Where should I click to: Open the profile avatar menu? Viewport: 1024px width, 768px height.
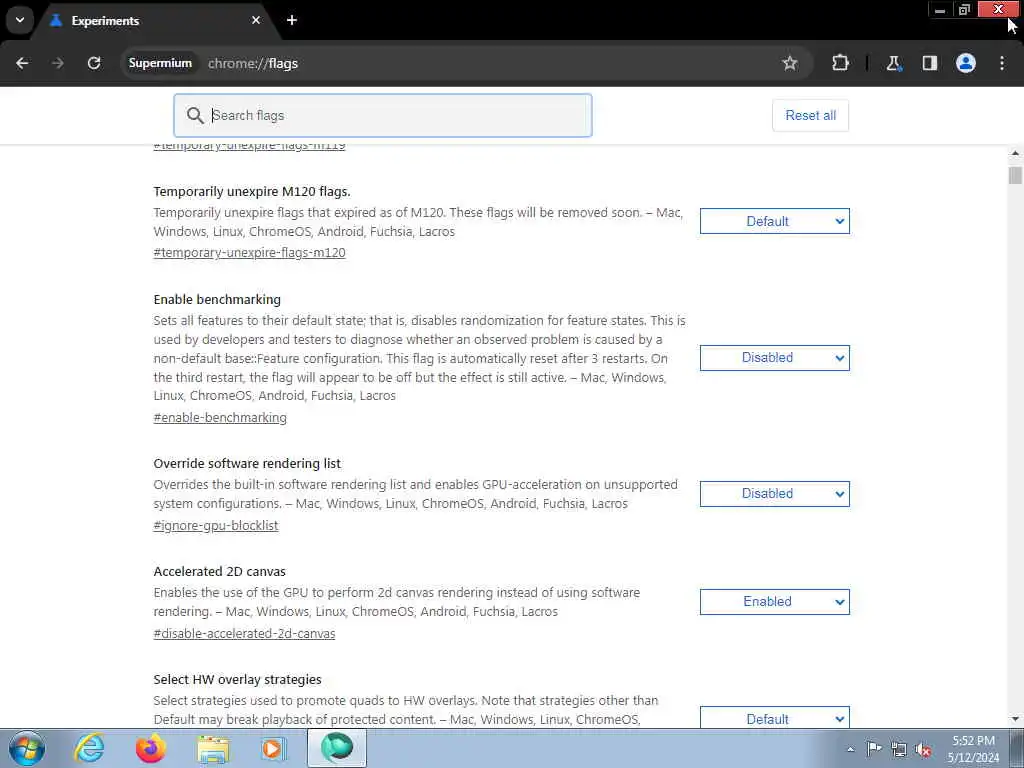[x=966, y=63]
